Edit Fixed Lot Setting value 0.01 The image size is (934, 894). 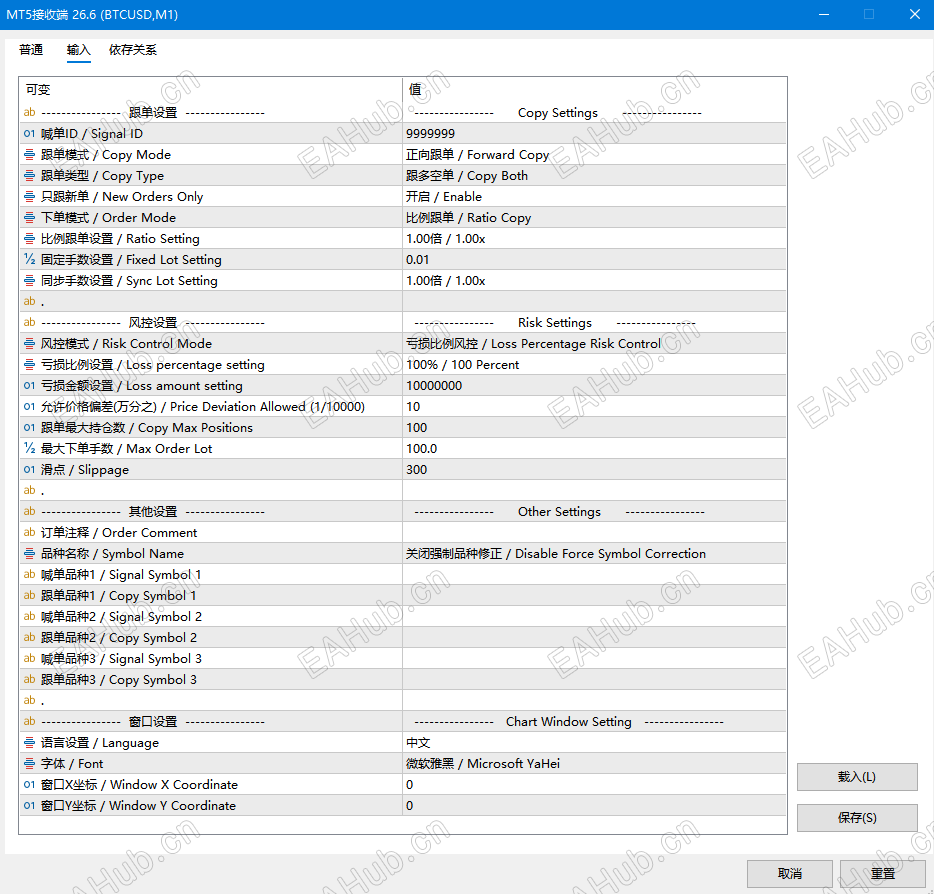[x=594, y=260]
